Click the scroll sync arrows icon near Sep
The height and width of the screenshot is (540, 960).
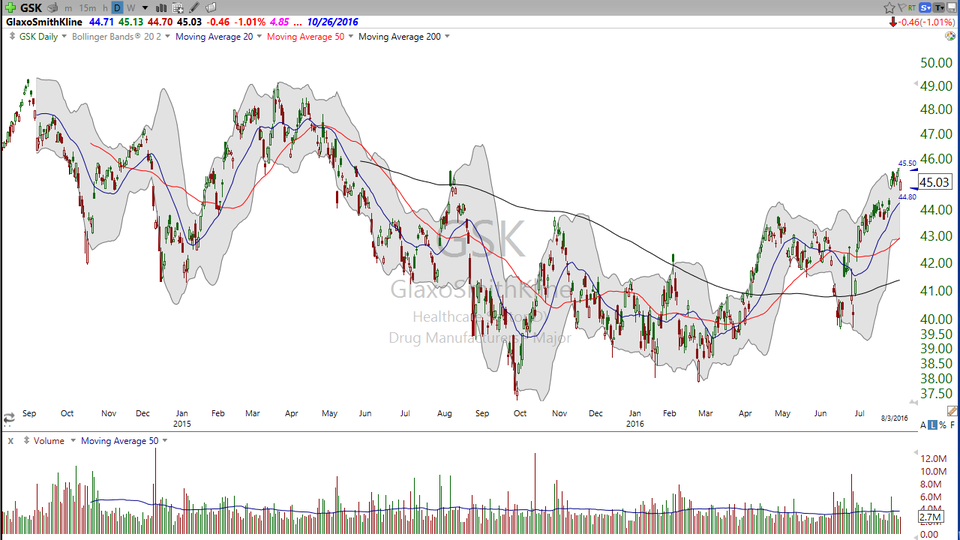point(9,419)
